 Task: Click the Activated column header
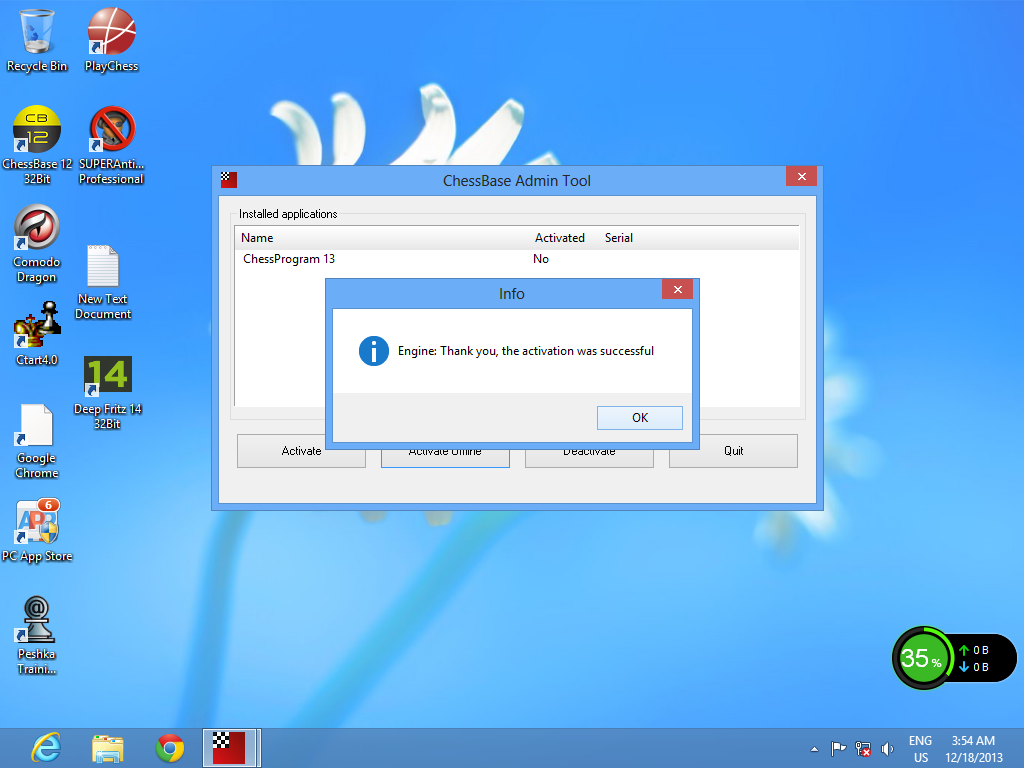tap(560, 238)
